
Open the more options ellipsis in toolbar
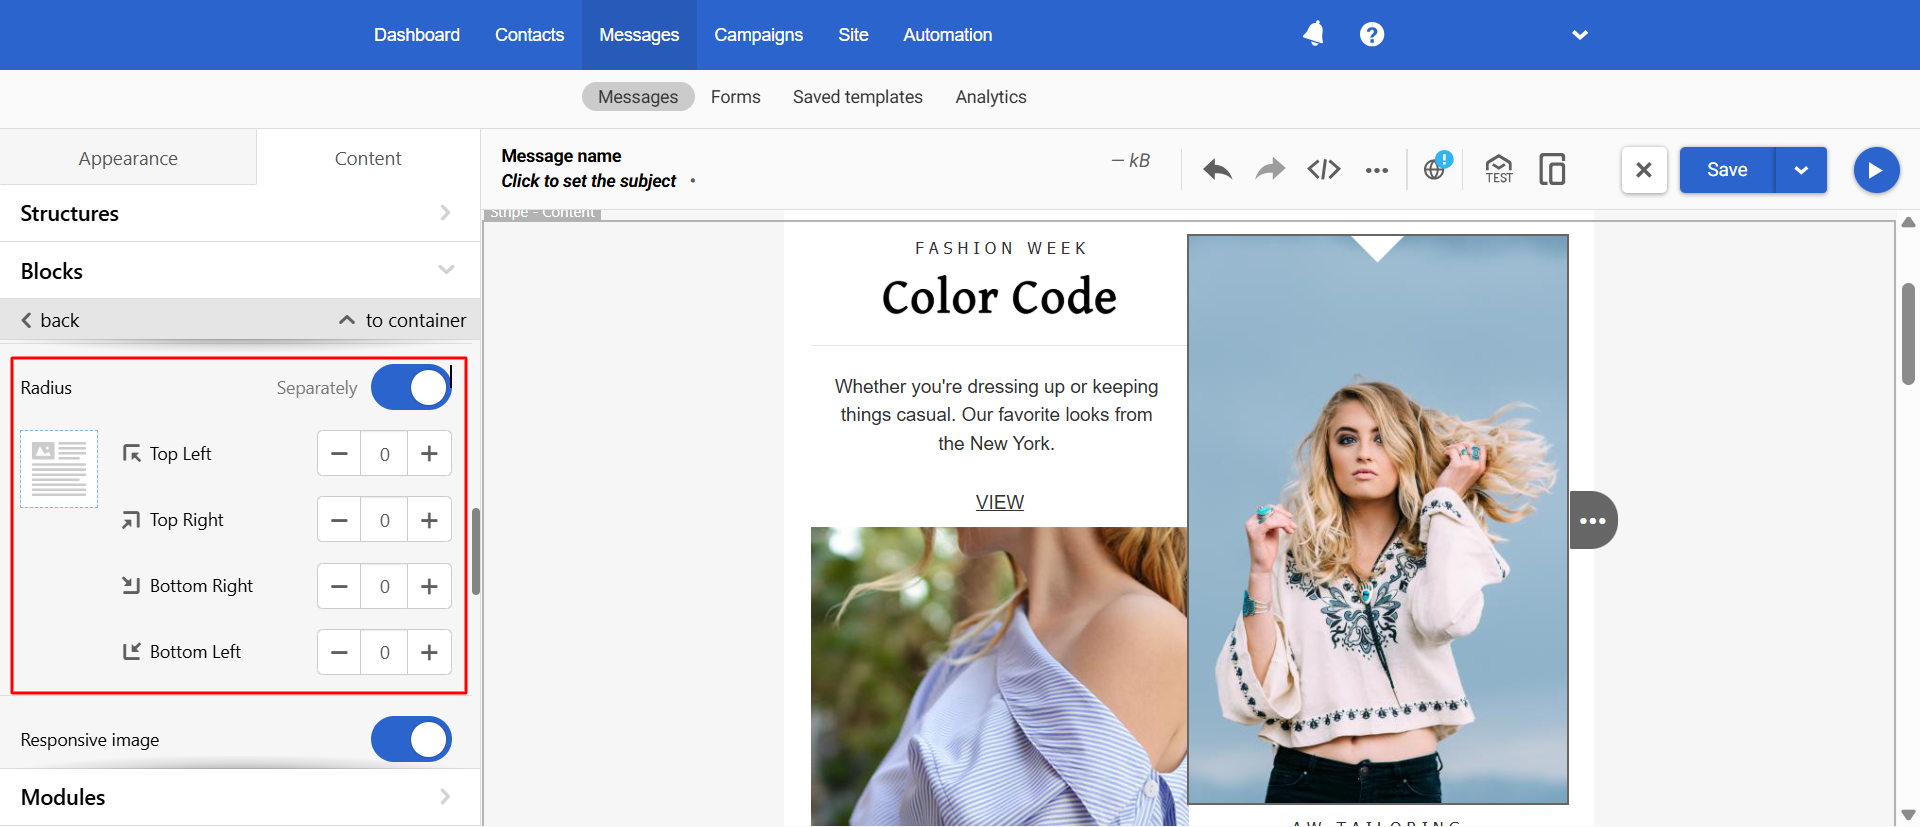1377,170
